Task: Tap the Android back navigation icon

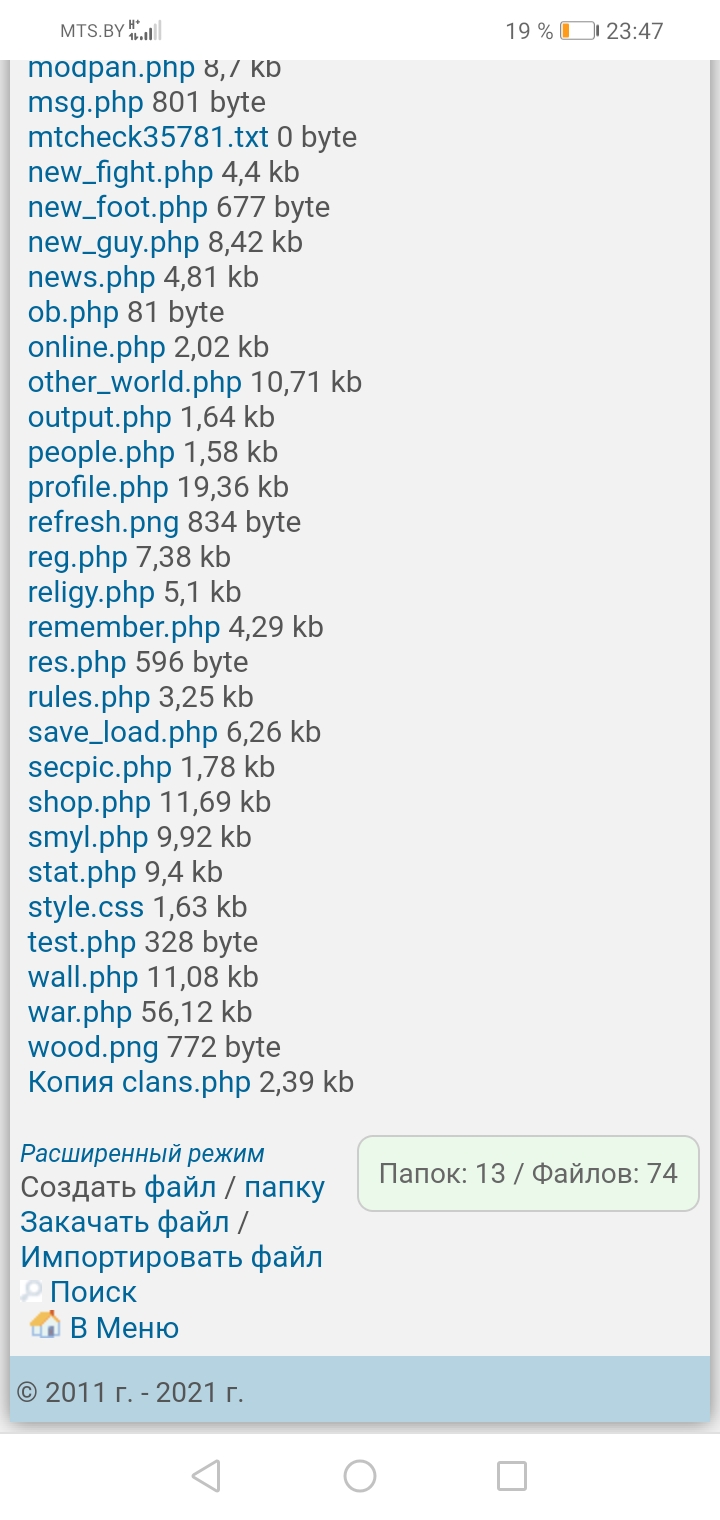Action: (206, 1475)
